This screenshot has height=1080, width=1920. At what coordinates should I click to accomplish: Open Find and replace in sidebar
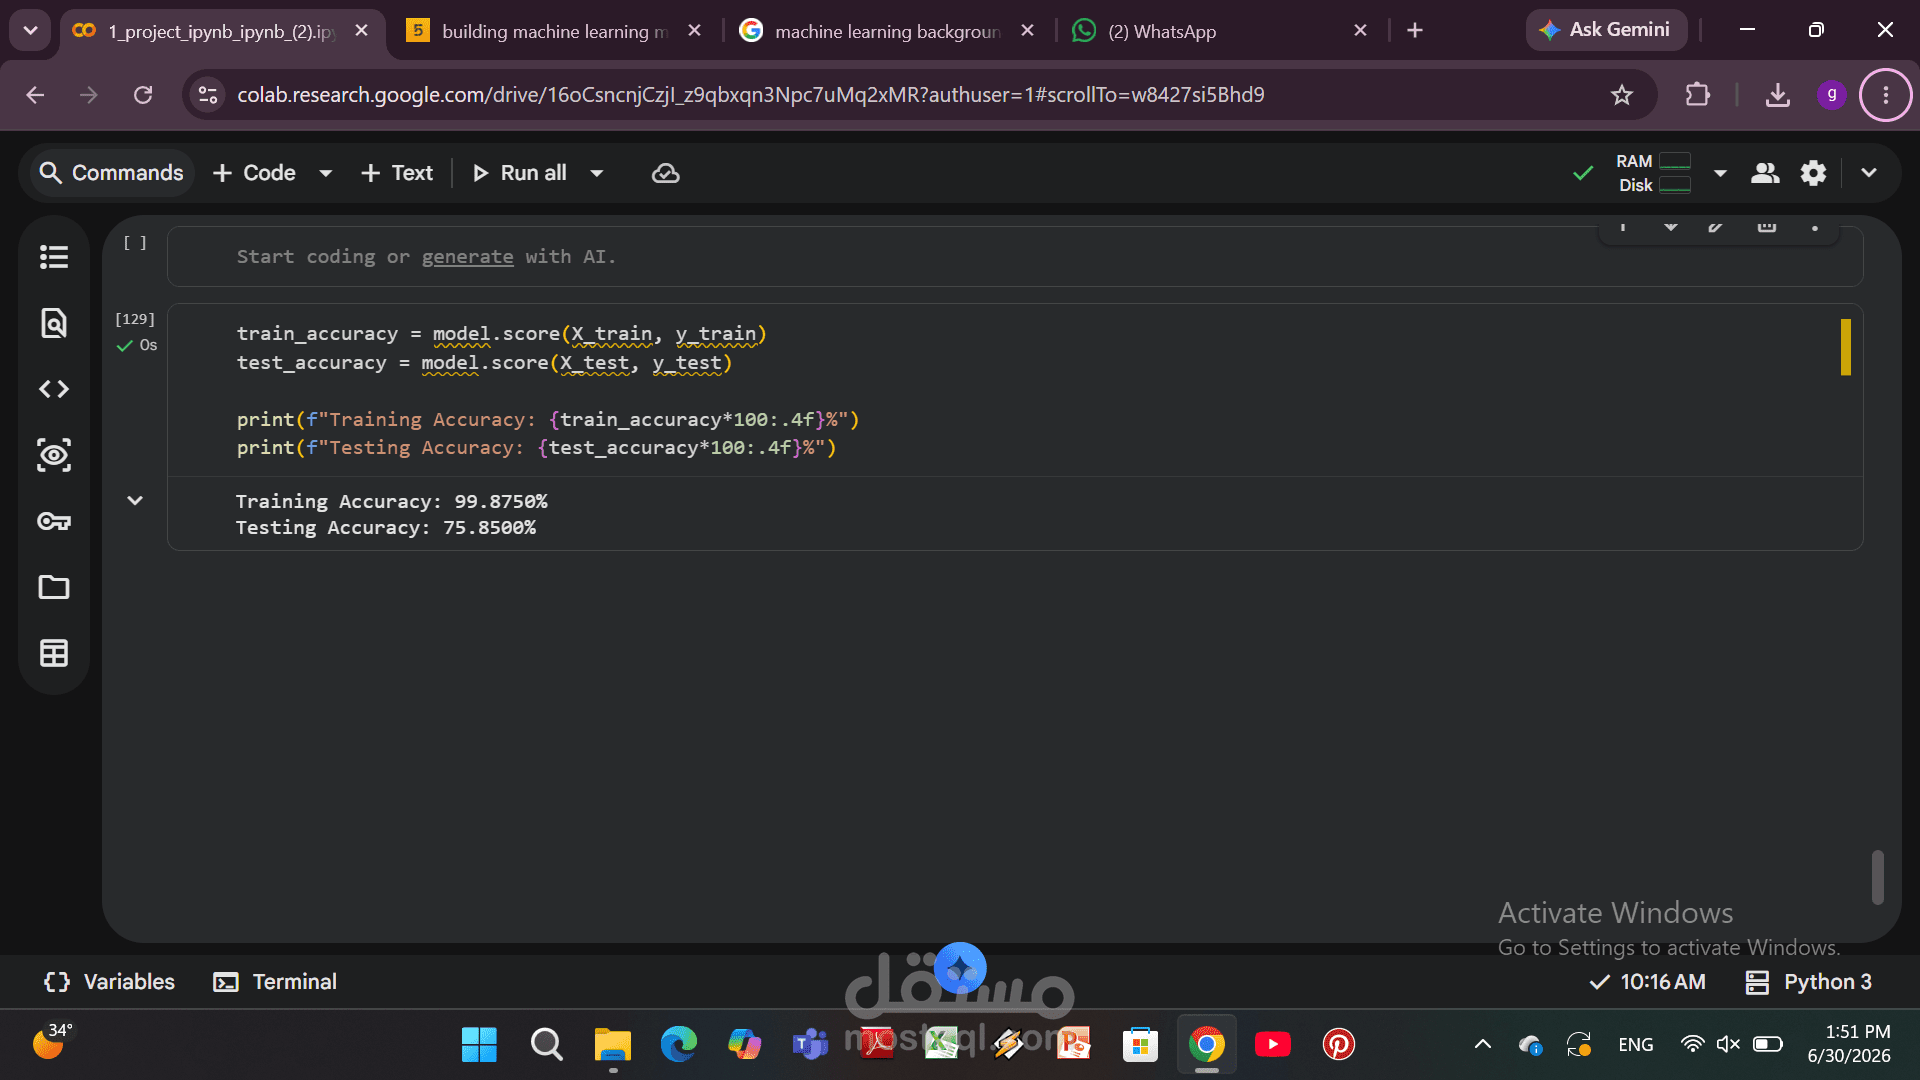tap(54, 323)
